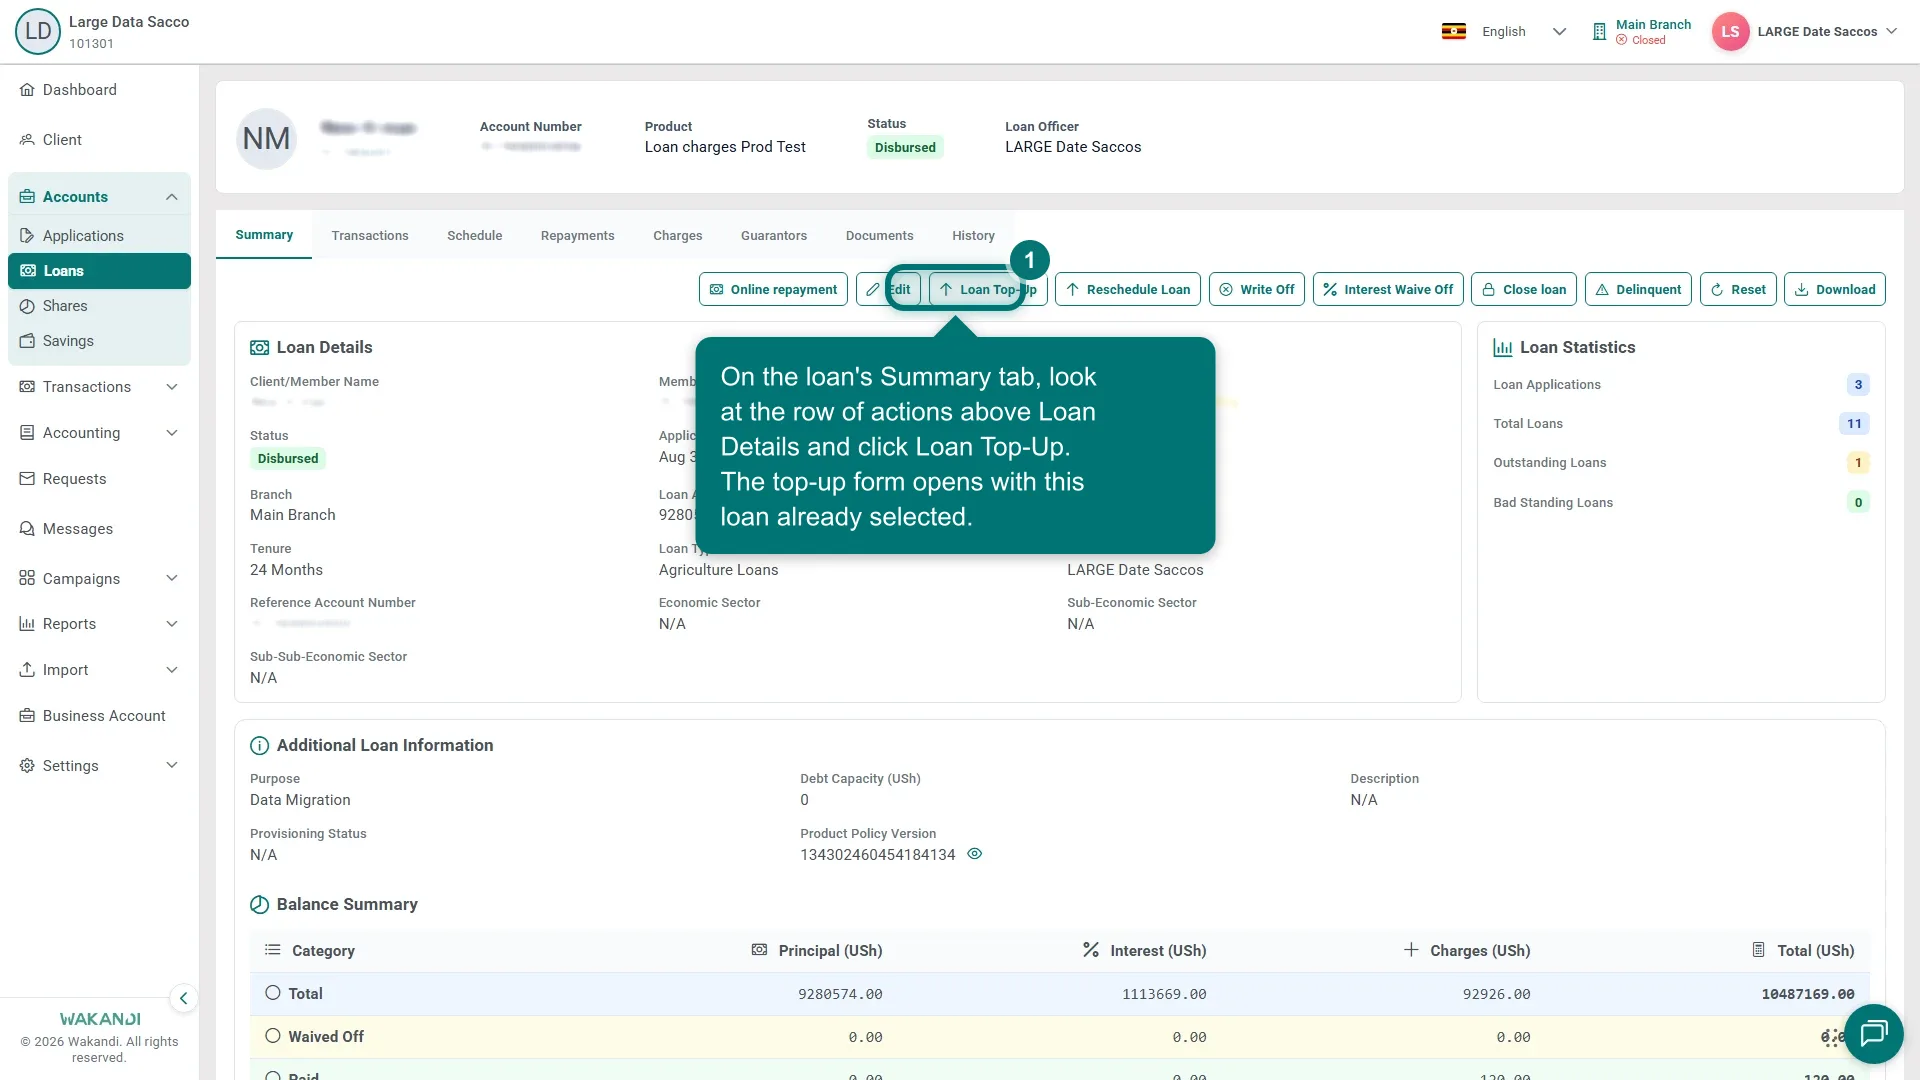The width and height of the screenshot is (1920, 1080).
Task: Click the Loan Details cash icon
Action: pyautogui.click(x=259, y=348)
